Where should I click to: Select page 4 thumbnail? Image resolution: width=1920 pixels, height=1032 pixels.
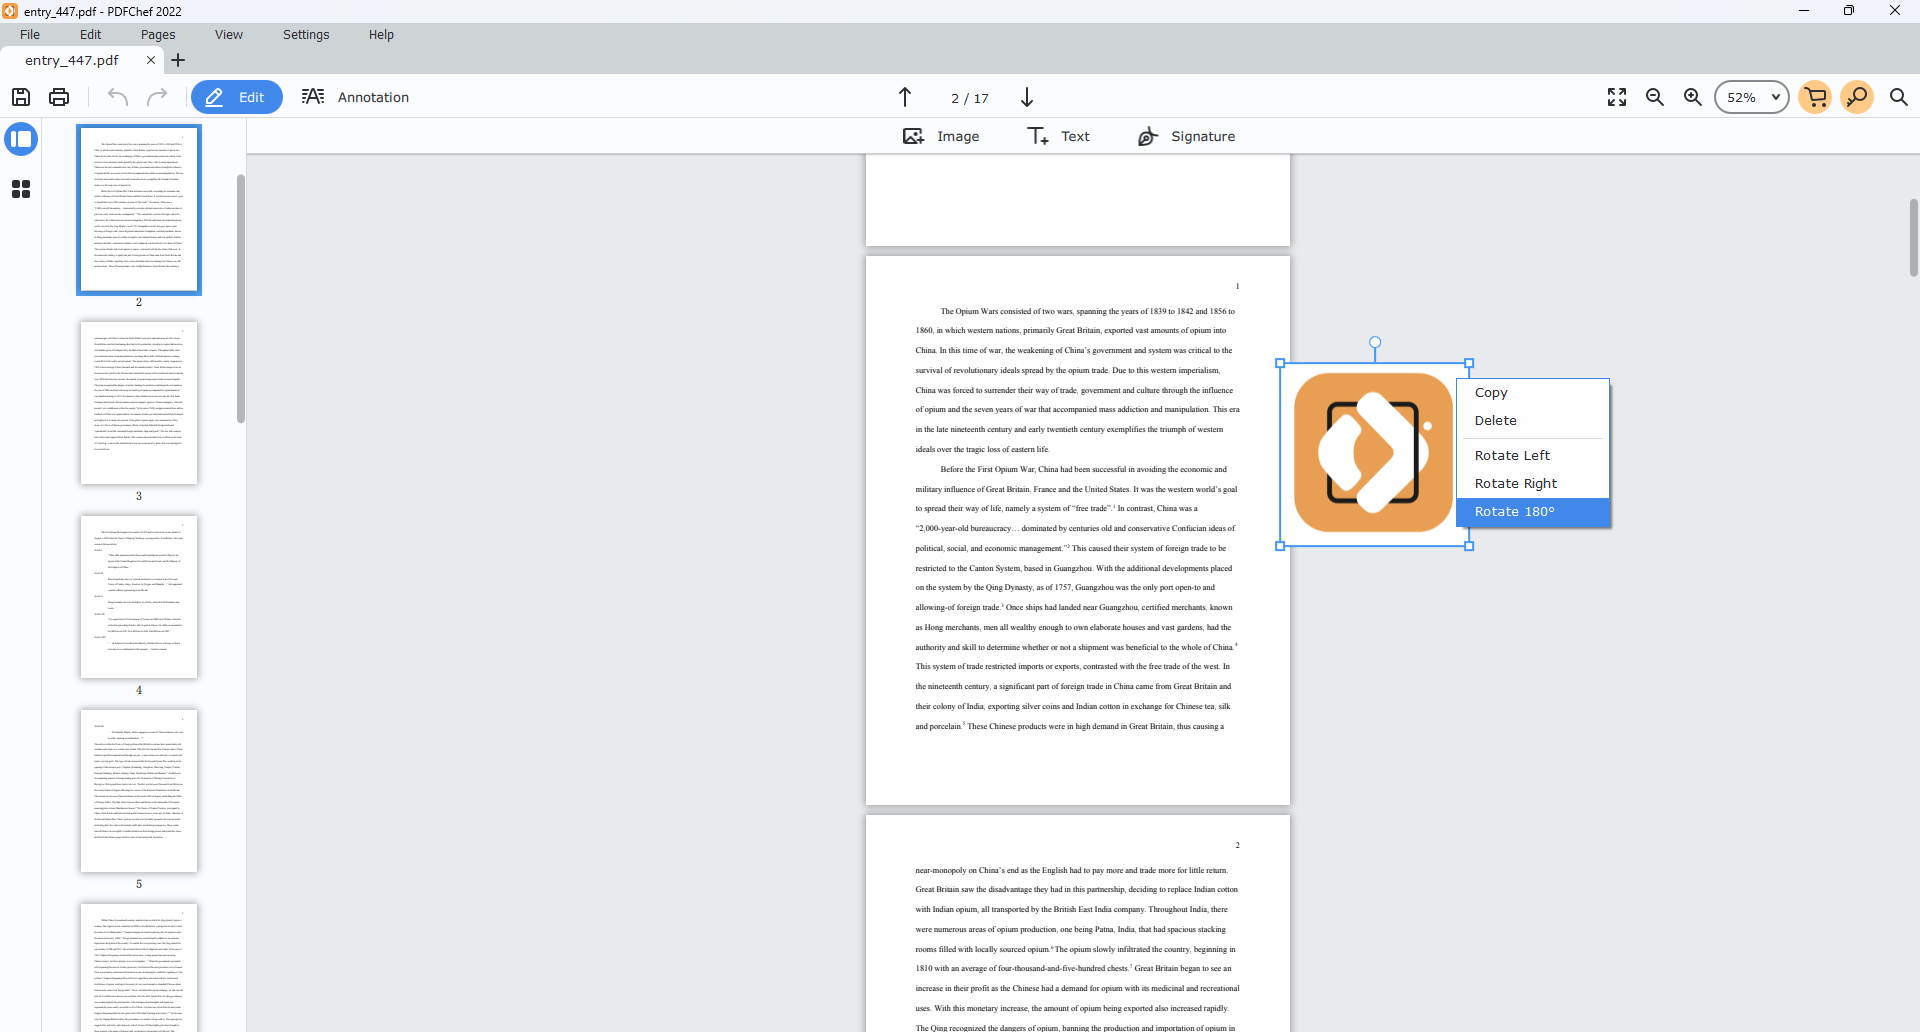pyautogui.click(x=139, y=597)
